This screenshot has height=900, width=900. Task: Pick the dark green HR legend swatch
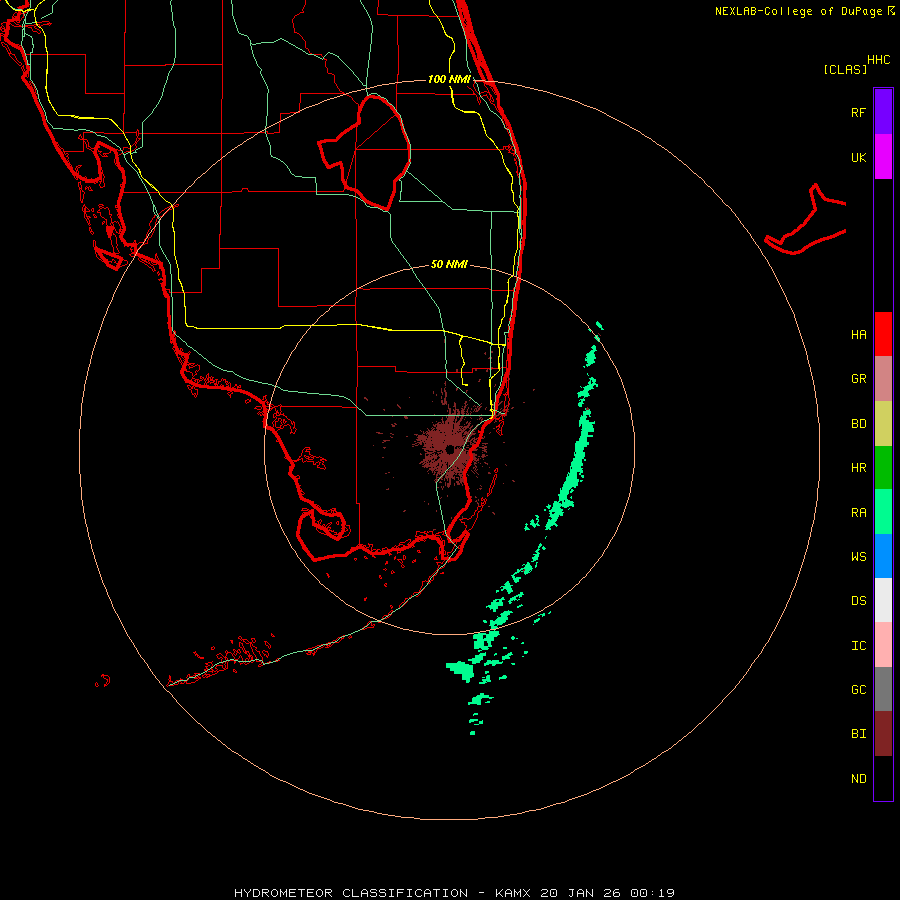point(883,468)
